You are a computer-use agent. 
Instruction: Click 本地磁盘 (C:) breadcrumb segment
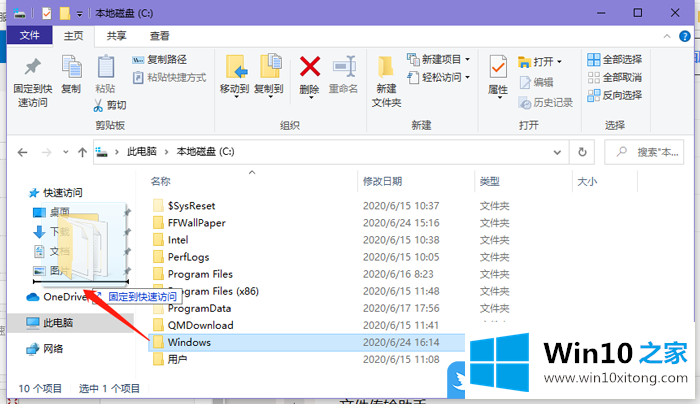click(205, 152)
